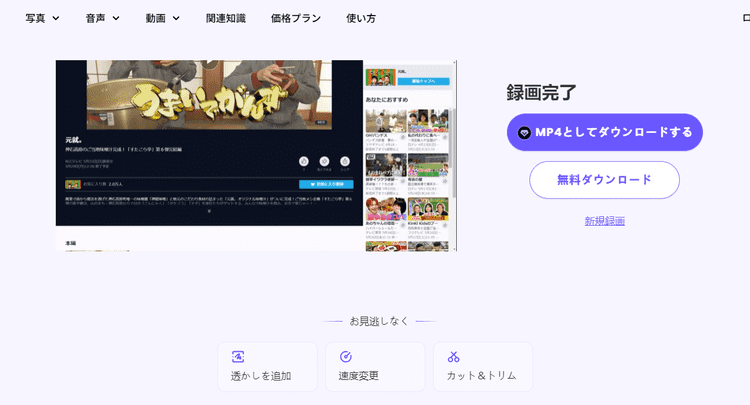This screenshot has width=750, height=405.
Task: Open 価格プラン menu item
Action: coord(296,18)
